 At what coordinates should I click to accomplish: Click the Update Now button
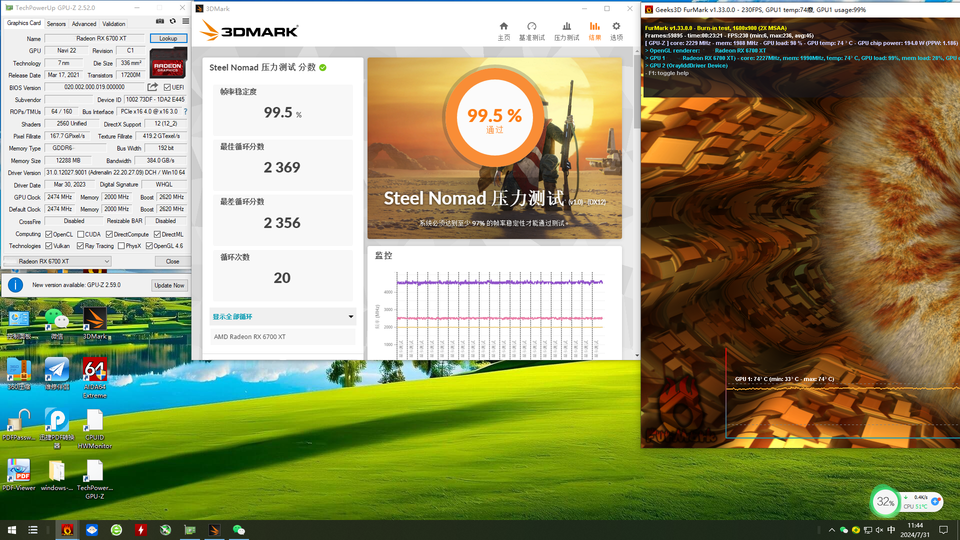(x=169, y=285)
